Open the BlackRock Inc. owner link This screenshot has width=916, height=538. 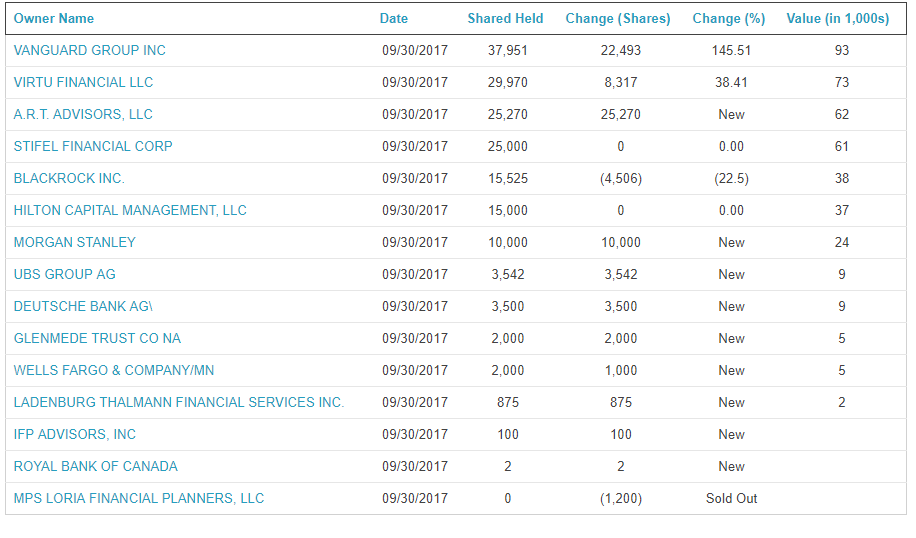[x=69, y=178]
